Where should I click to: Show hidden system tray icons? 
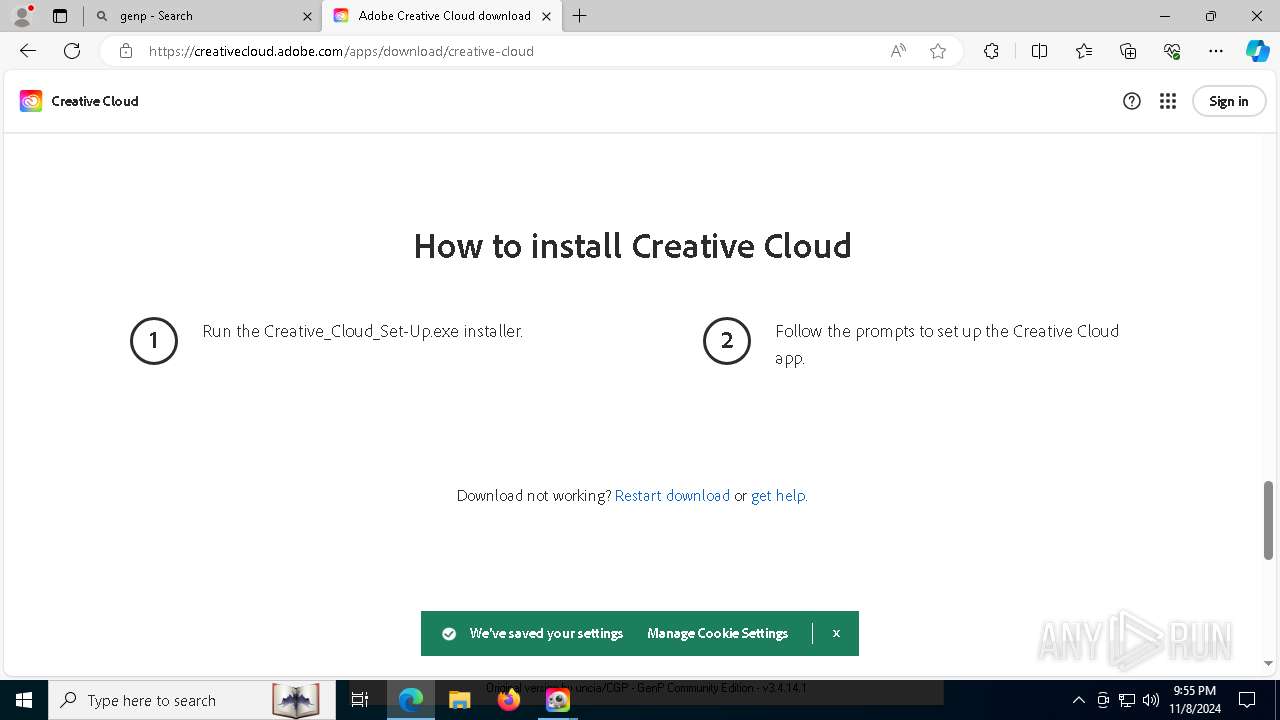(1078, 700)
